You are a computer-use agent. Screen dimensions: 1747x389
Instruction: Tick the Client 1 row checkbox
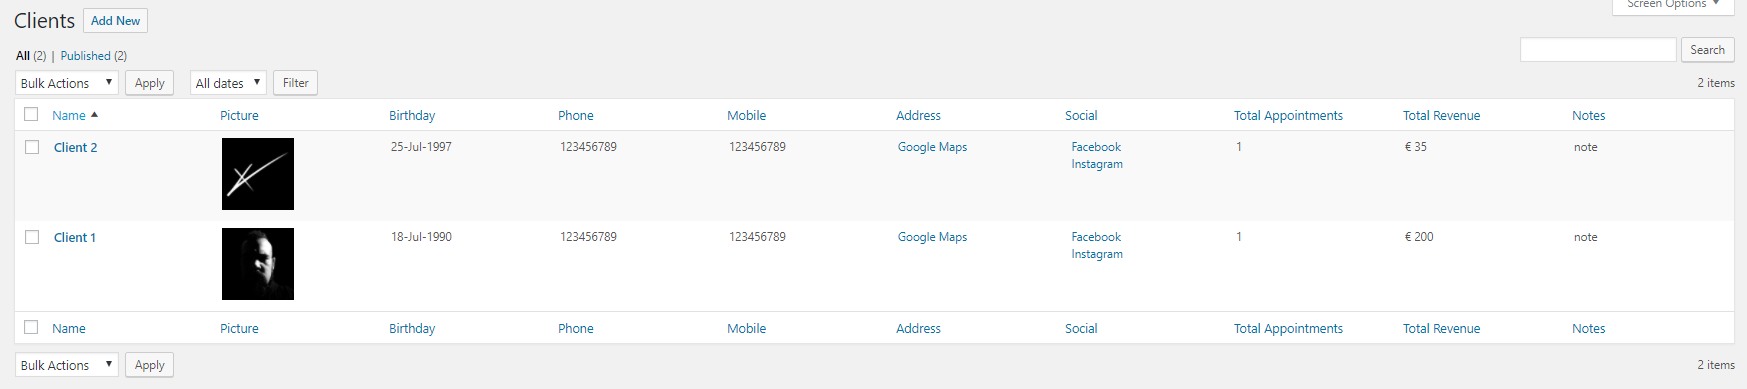(32, 237)
